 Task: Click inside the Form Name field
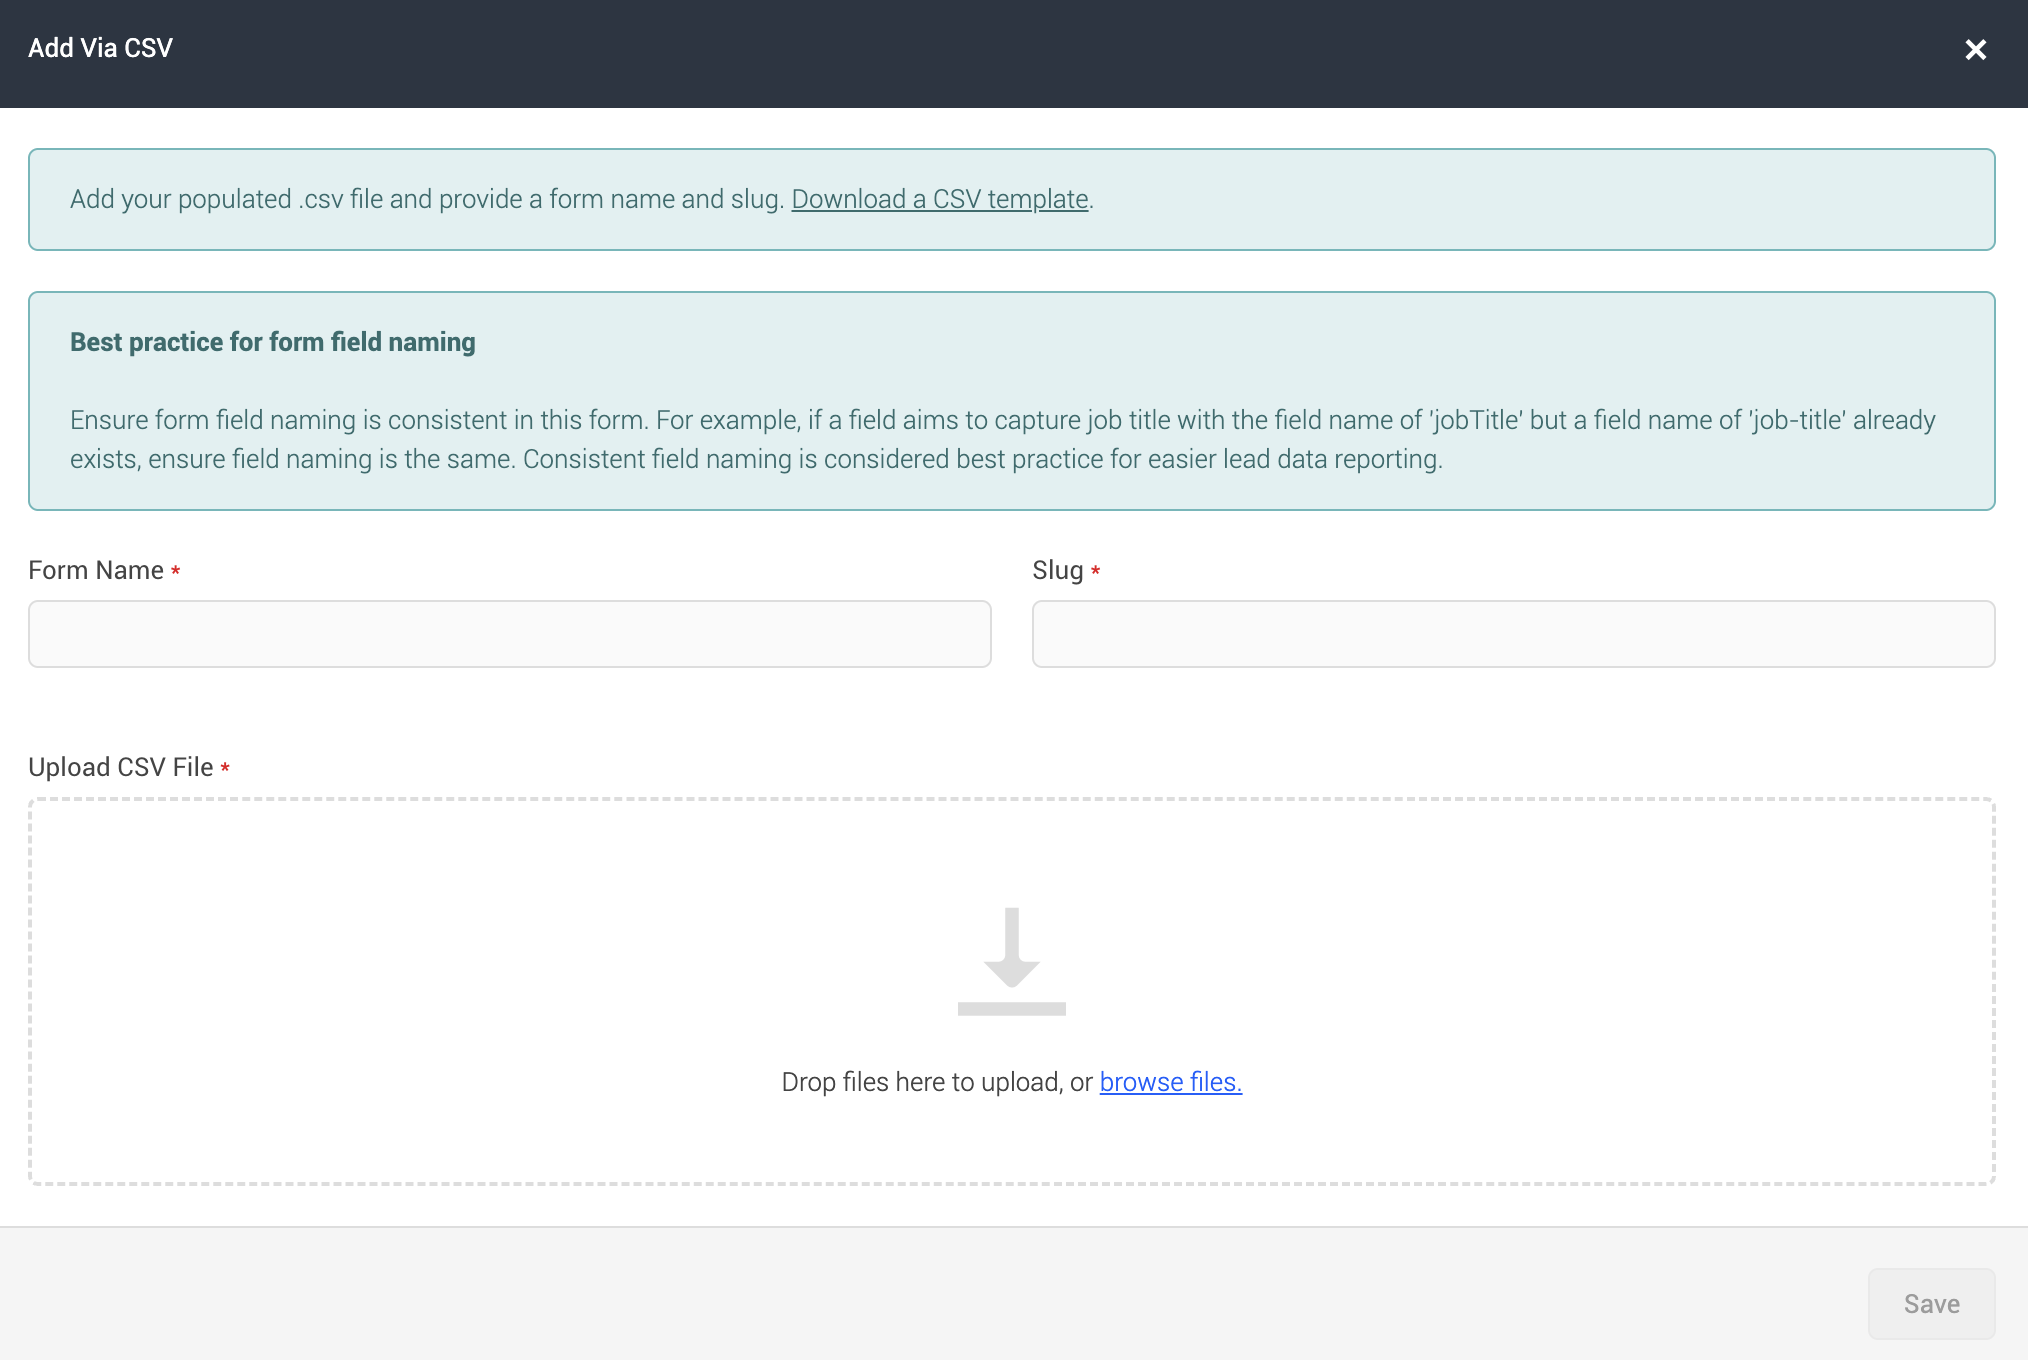509,633
